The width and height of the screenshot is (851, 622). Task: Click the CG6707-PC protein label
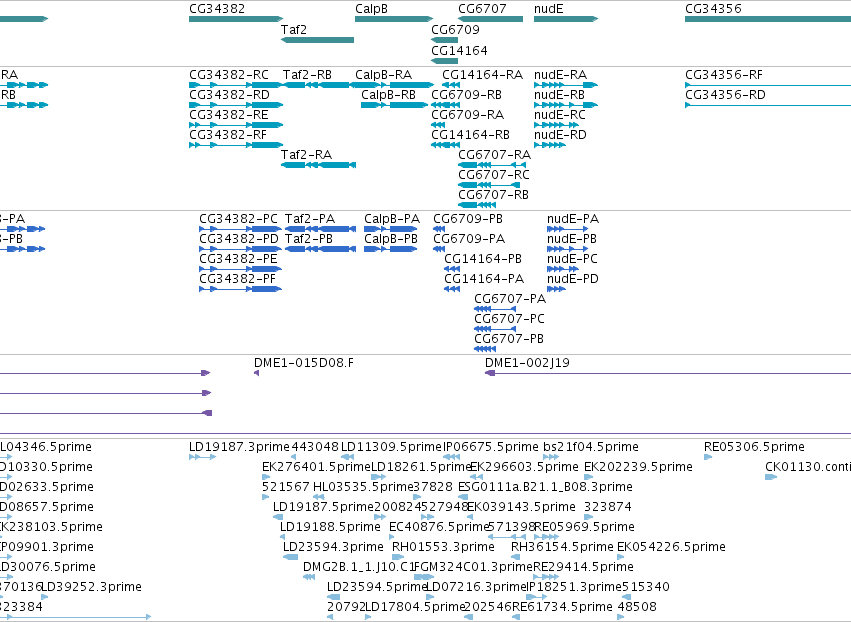click(x=509, y=319)
